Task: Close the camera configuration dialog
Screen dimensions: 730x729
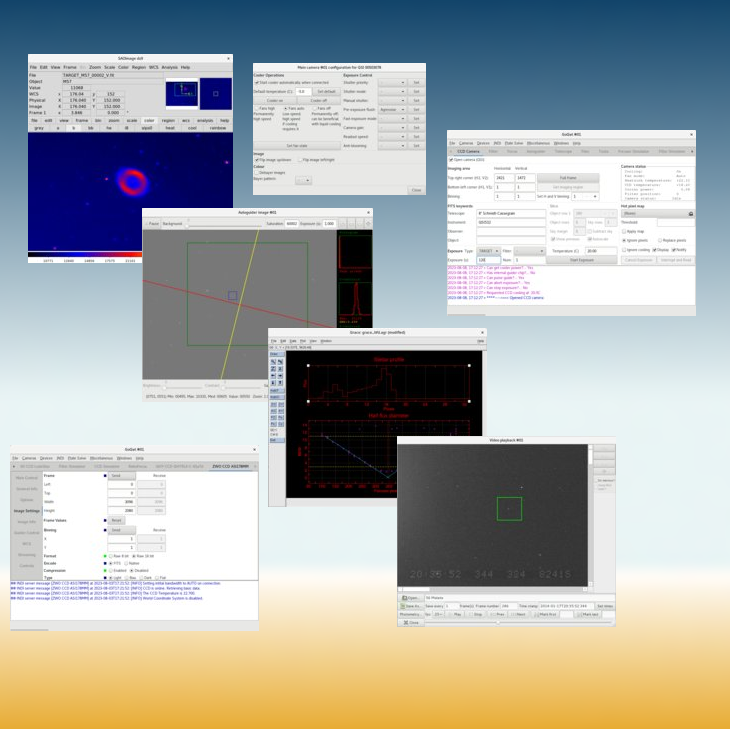Action: (x=416, y=190)
